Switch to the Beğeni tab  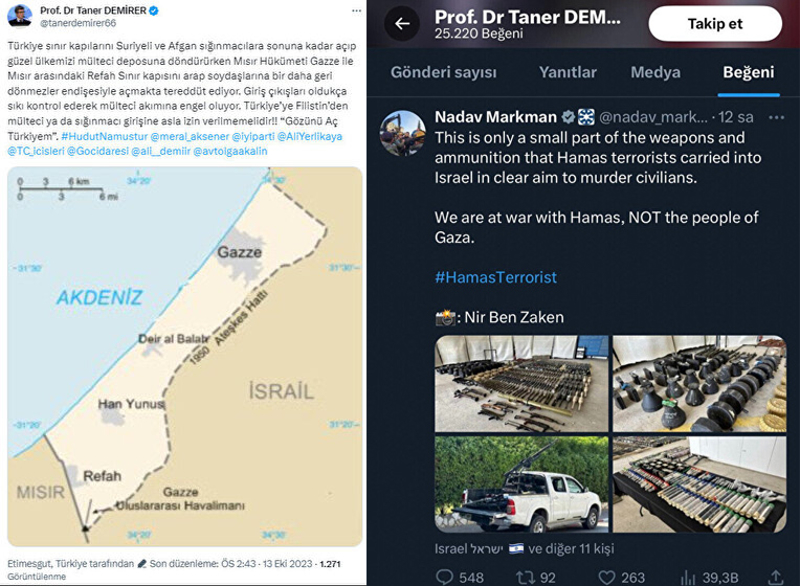pos(748,72)
